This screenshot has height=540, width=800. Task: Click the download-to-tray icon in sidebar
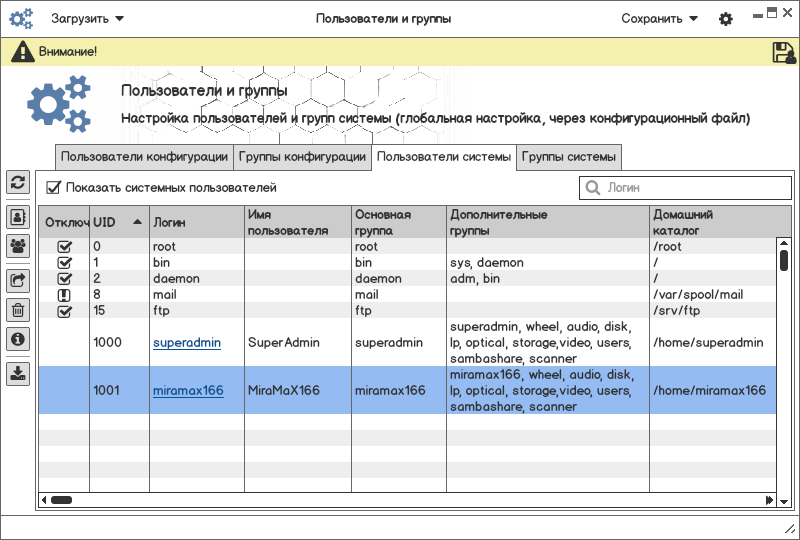18,374
